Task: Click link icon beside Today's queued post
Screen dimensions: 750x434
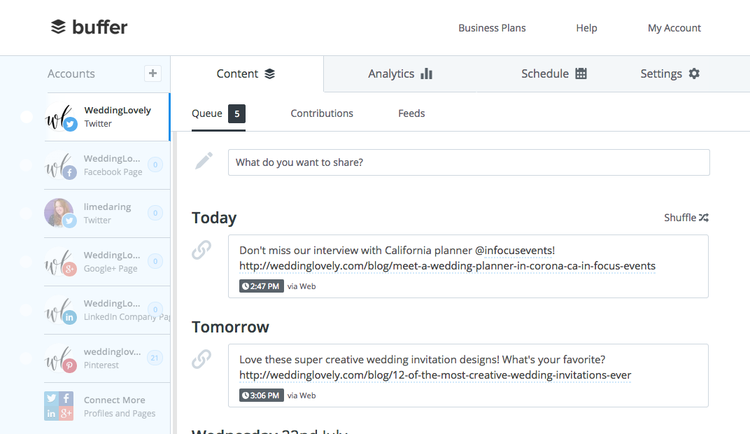Action: (x=201, y=250)
